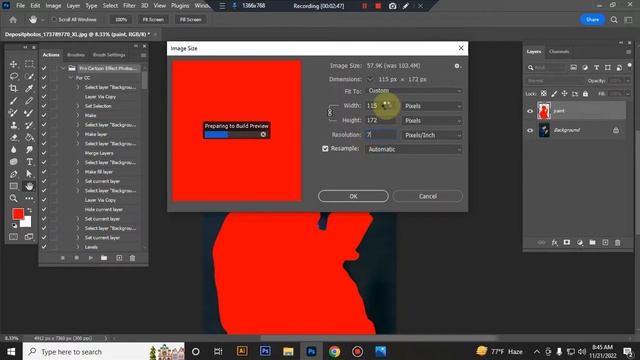Select the Zoom tool
The height and width of the screenshot is (360, 640).
[13, 199]
